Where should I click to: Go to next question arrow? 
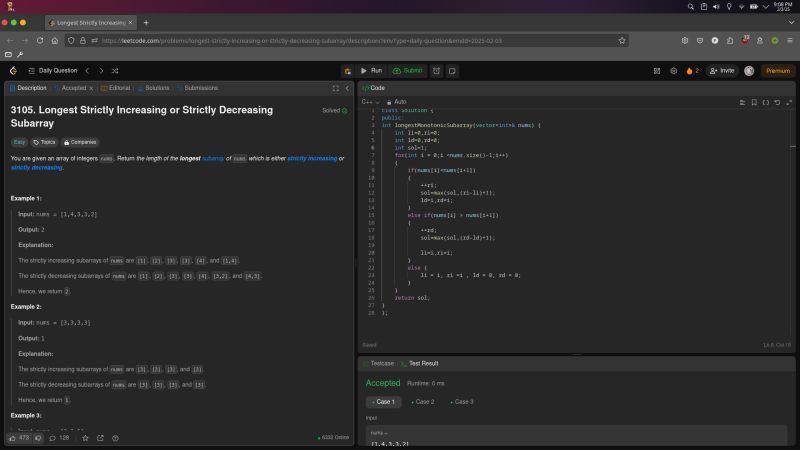101,71
